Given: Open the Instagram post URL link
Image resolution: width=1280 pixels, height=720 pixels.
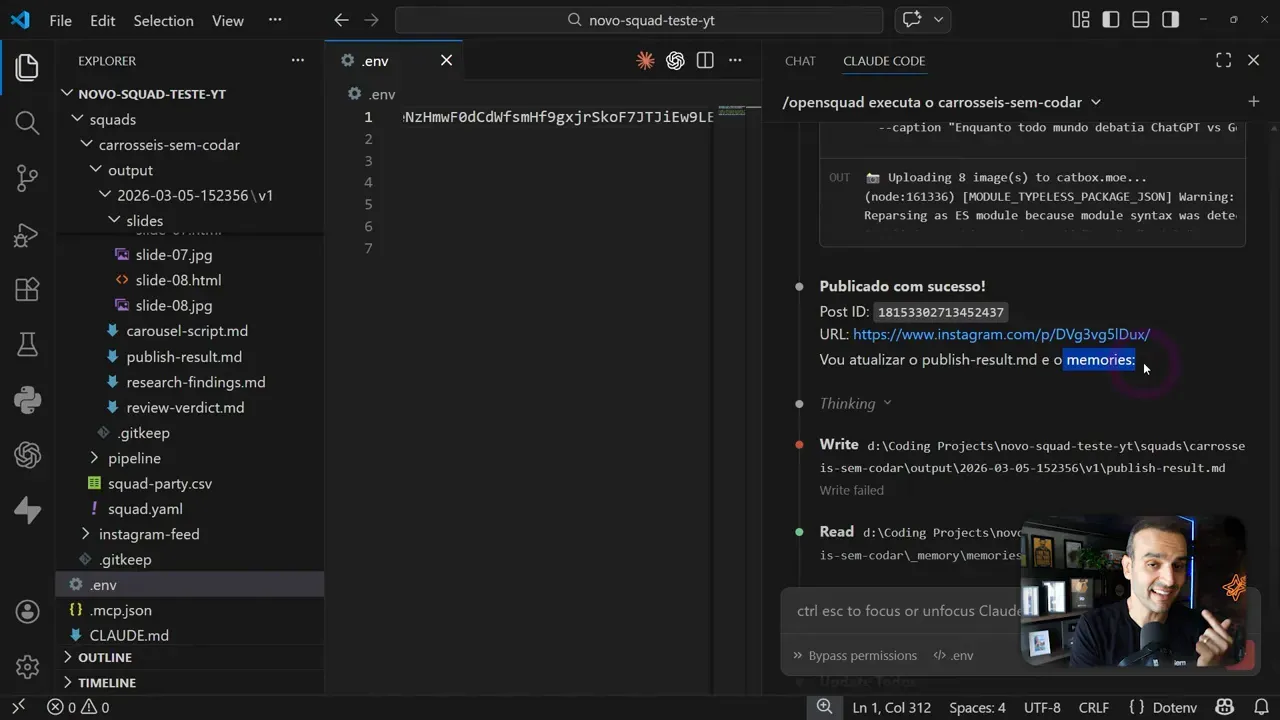Looking at the screenshot, I should click(1001, 334).
